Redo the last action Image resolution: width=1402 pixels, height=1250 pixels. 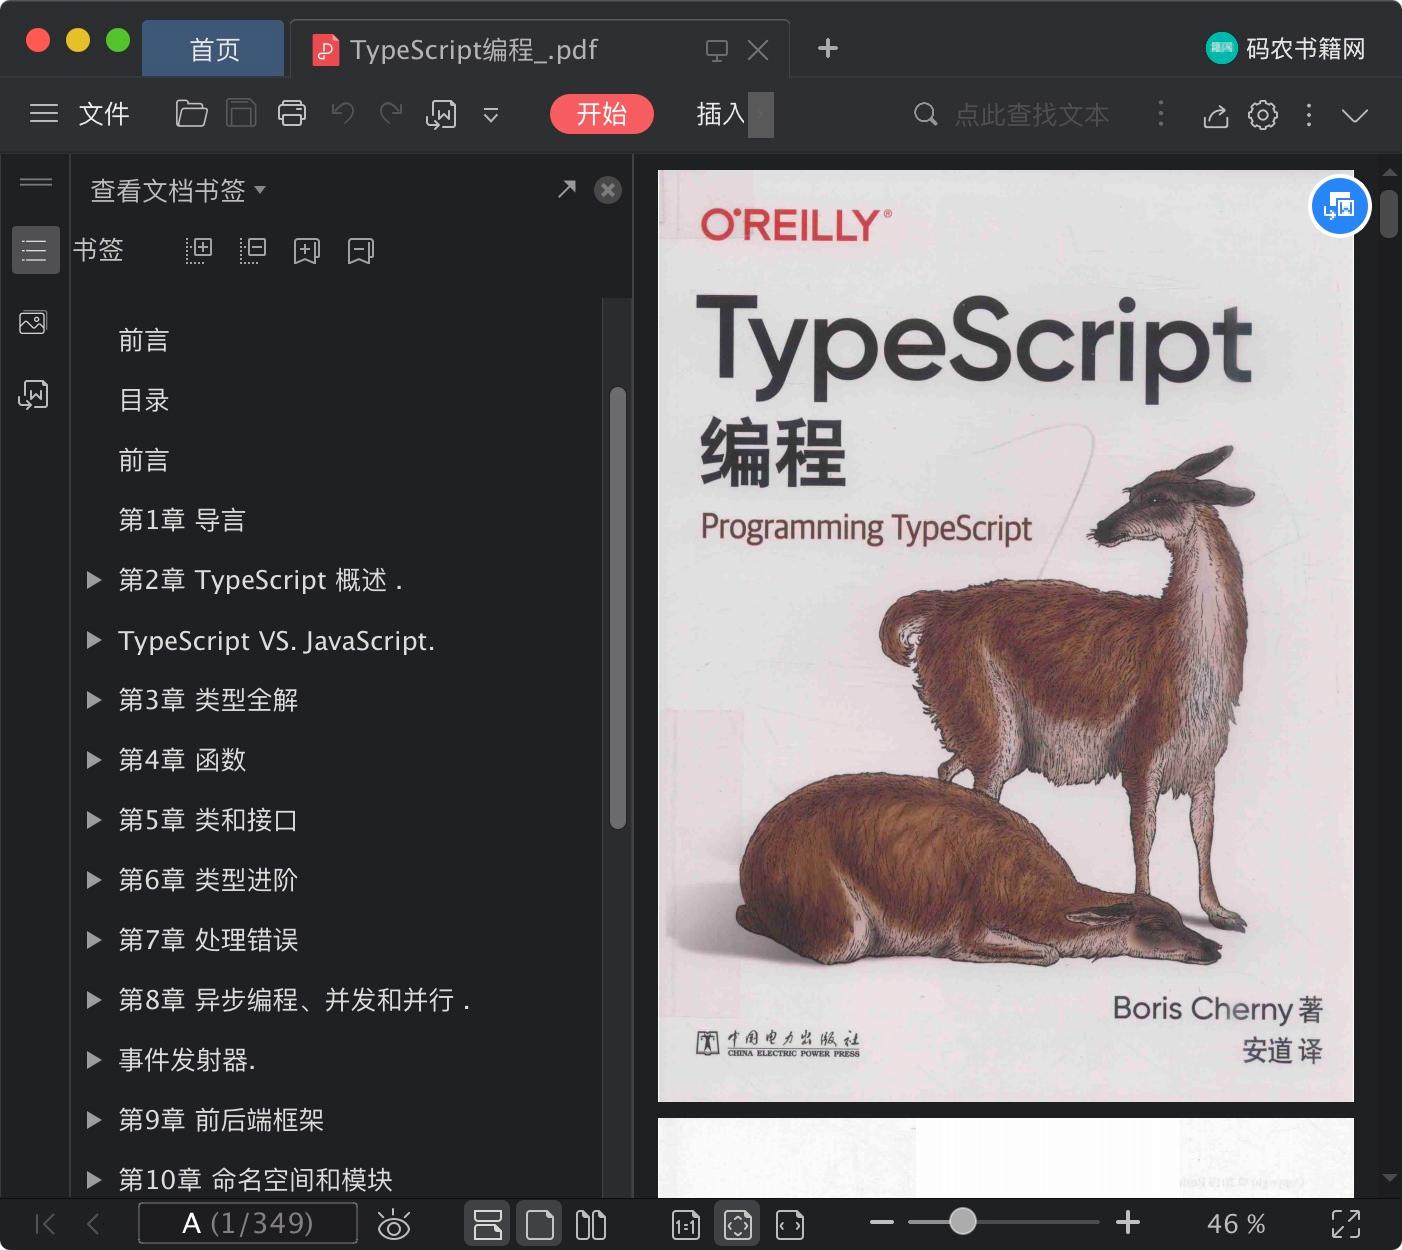point(391,113)
